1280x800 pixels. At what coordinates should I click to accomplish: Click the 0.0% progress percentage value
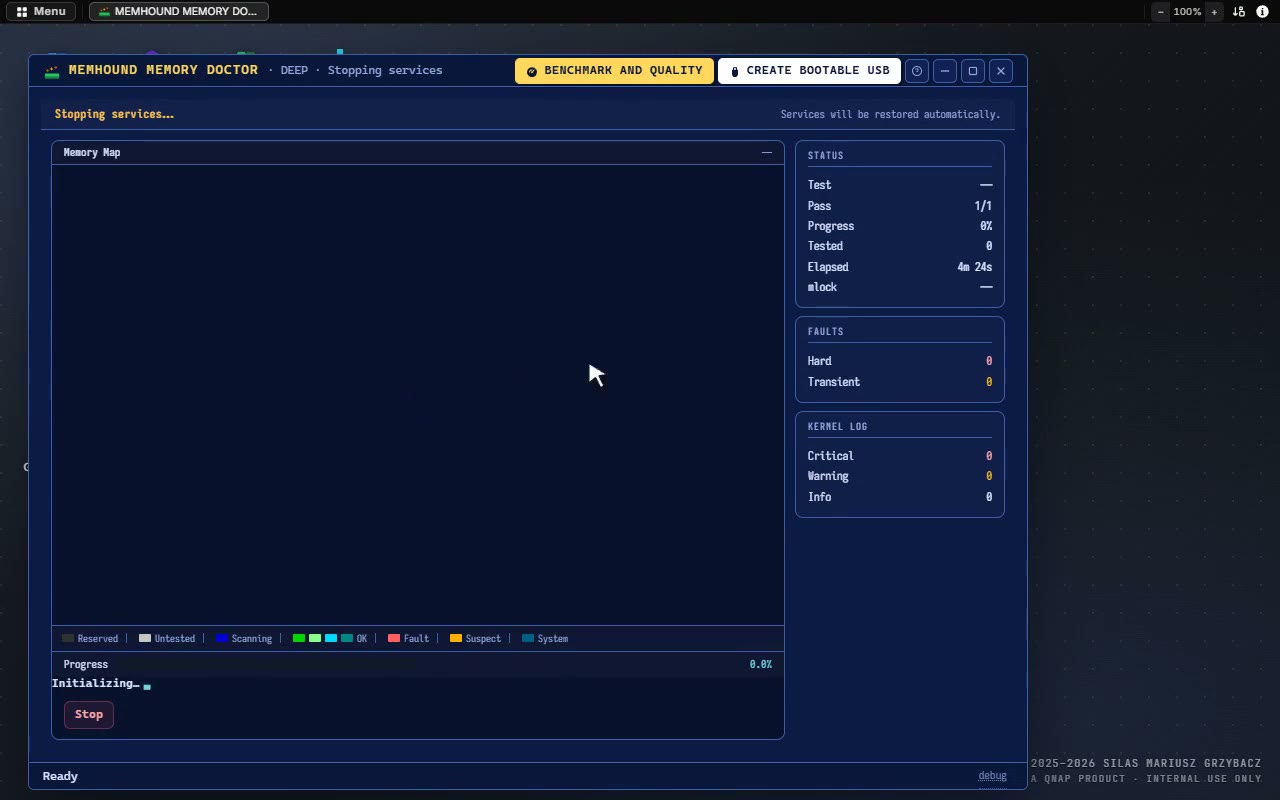point(761,664)
